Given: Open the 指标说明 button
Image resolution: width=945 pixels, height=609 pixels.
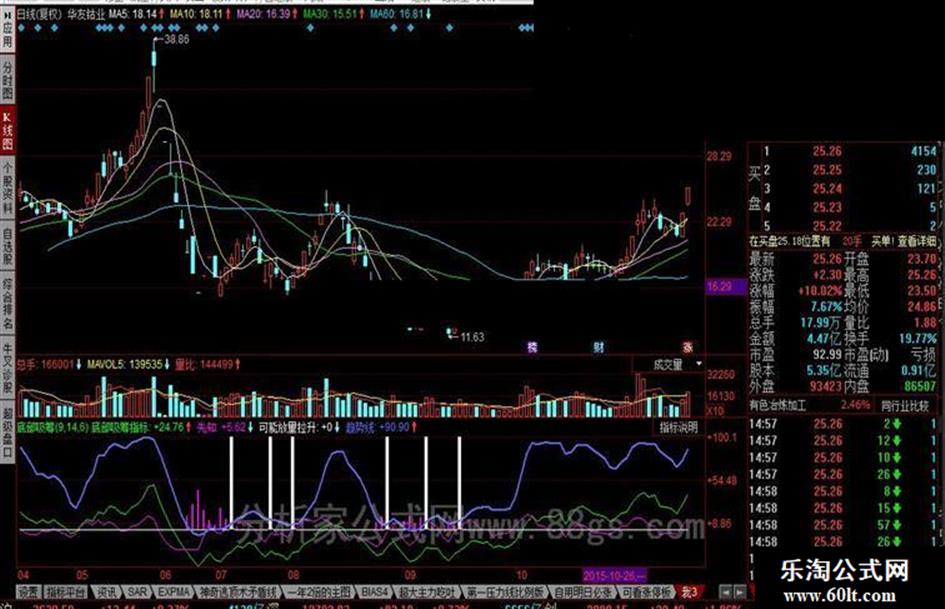Looking at the screenshot, I should tap(678, 428).
